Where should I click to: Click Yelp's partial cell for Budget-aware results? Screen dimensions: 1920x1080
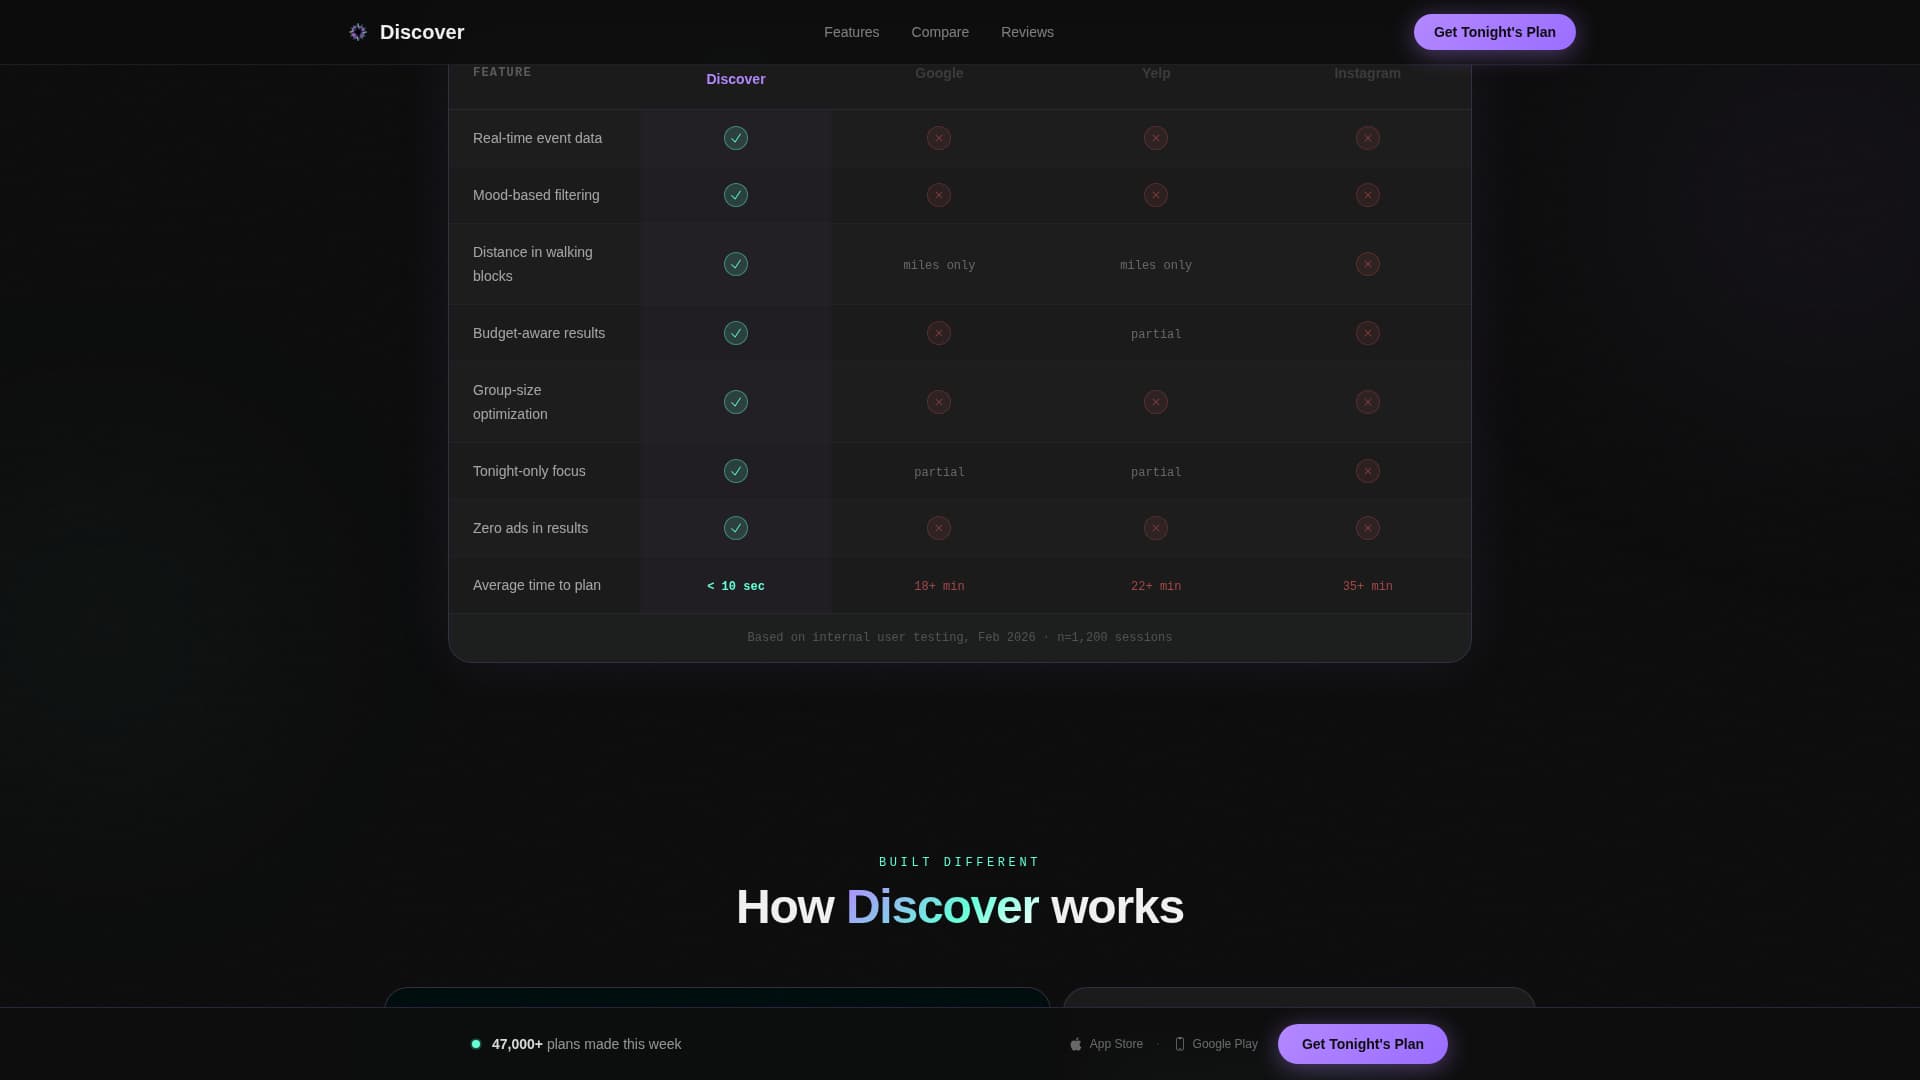pyautogui.click(x=1156, y=334)
